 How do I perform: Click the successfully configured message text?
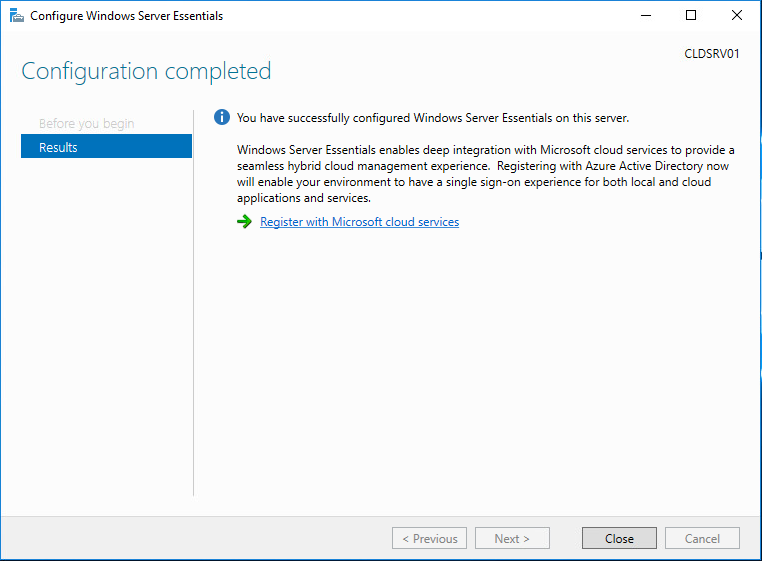coord(433,118)
